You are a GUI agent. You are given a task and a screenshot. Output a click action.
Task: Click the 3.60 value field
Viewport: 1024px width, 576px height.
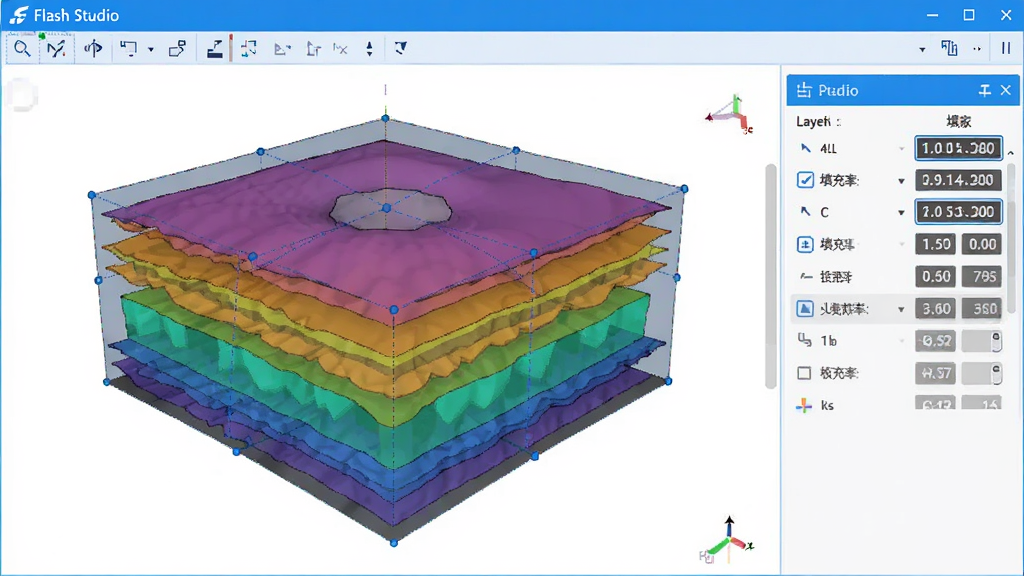pos(936,308)
